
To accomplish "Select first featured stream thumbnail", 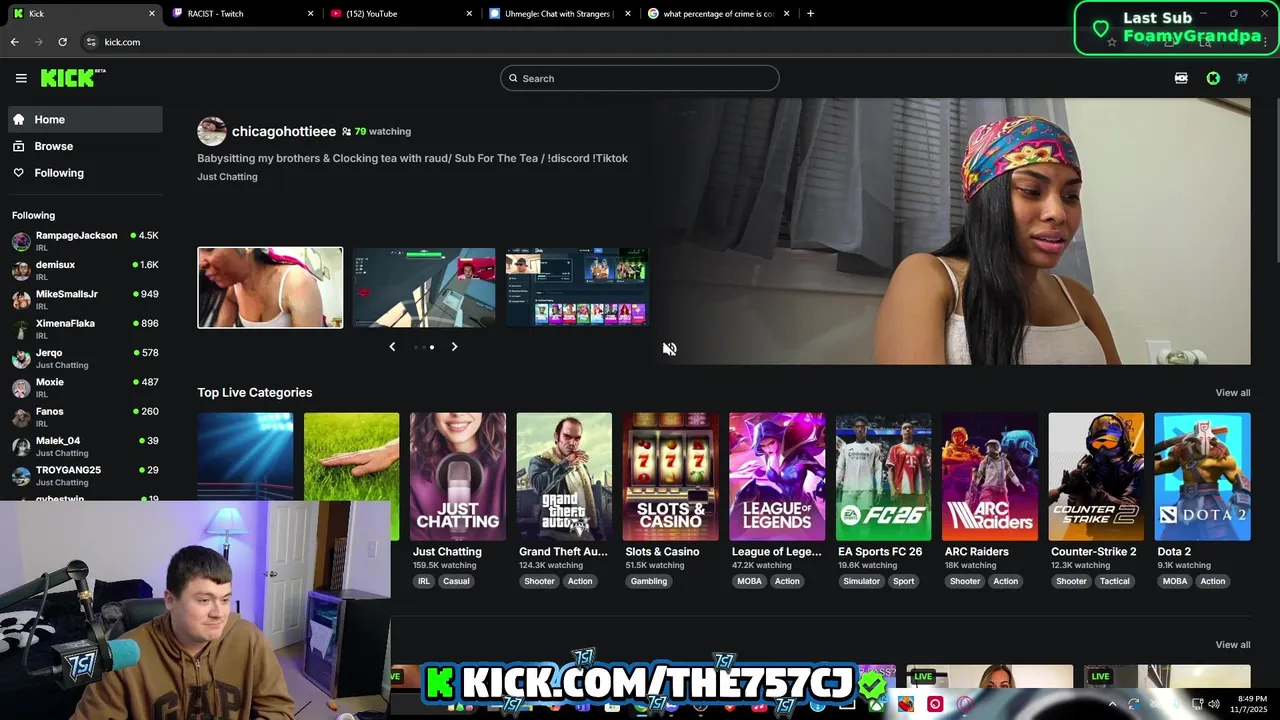I will 270,288.
